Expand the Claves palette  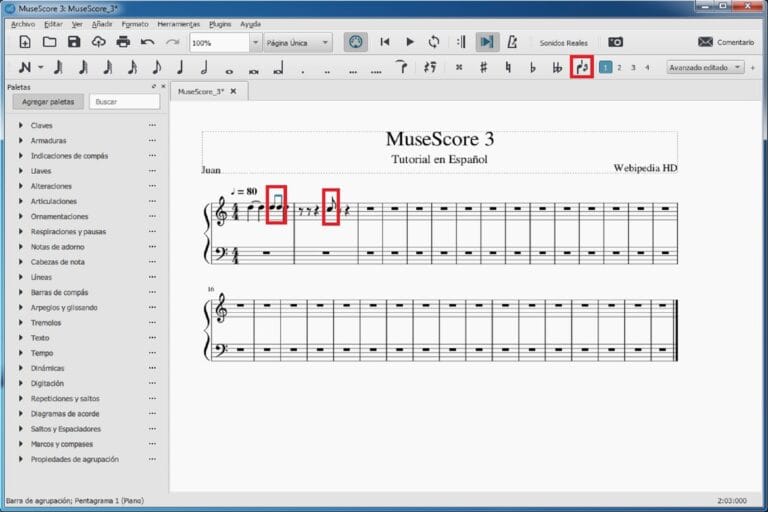(x=21, y=125)
